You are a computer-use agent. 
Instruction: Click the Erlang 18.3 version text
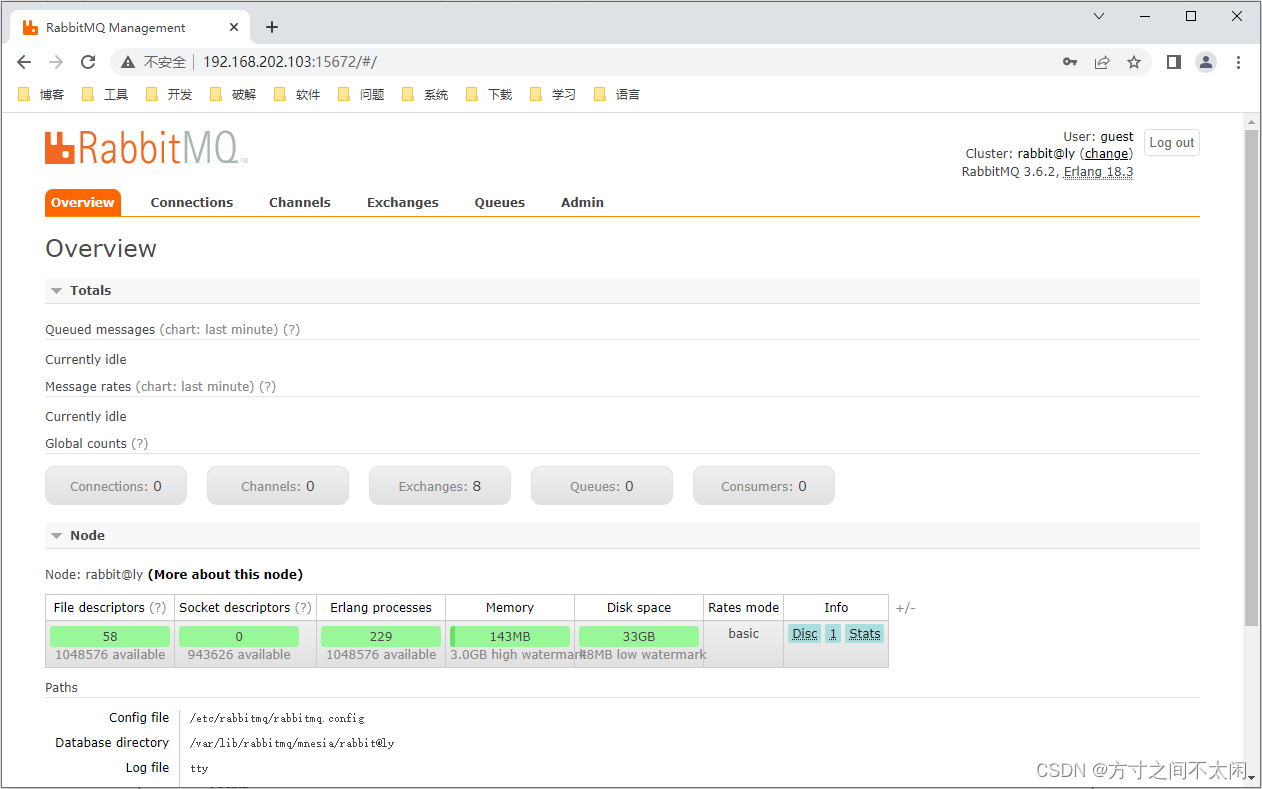tap(1098, 172)
